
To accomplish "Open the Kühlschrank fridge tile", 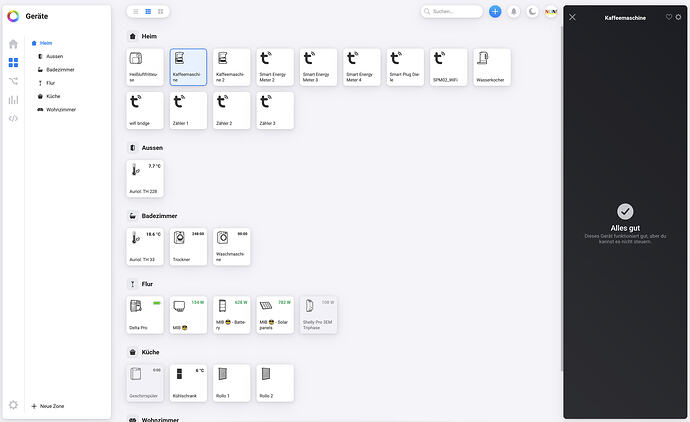I will point(188,383).
